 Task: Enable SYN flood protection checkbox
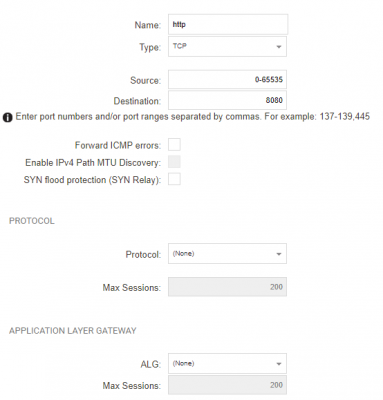coord(174,179)
